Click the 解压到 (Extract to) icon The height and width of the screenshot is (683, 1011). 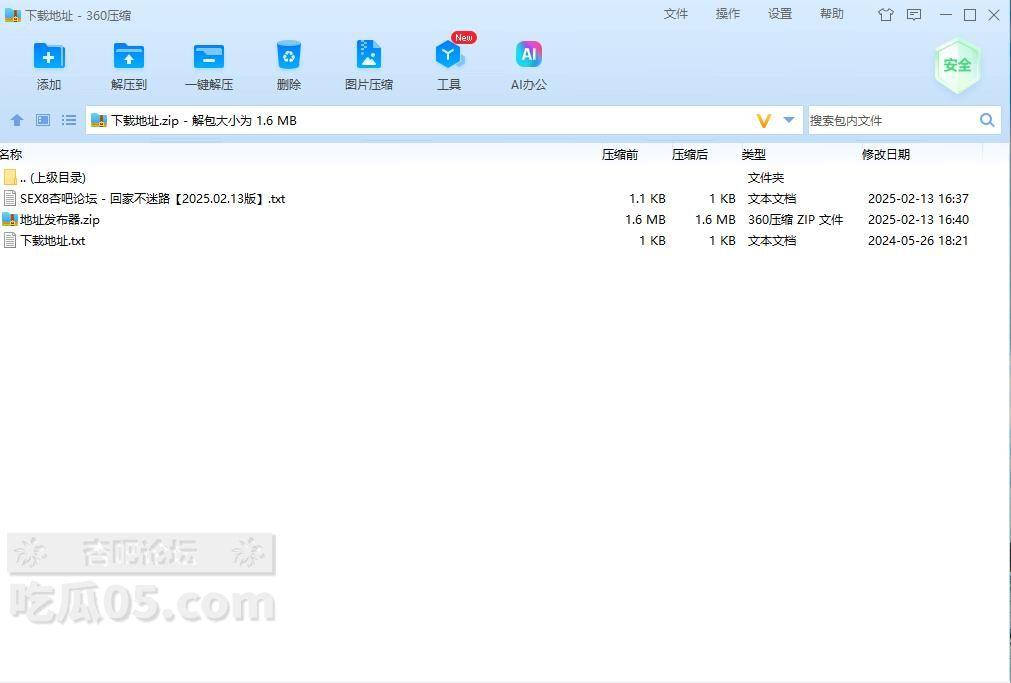[x=128, y=56]
